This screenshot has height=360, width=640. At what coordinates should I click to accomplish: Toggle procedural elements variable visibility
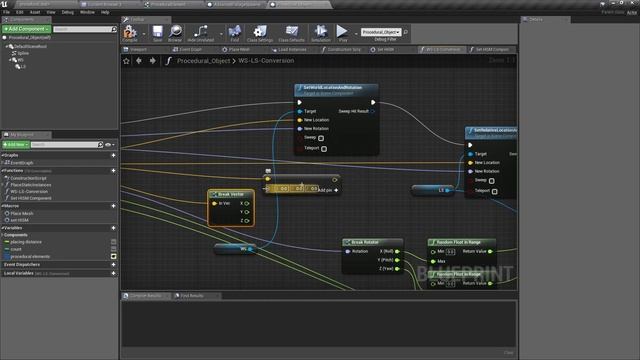113,256
